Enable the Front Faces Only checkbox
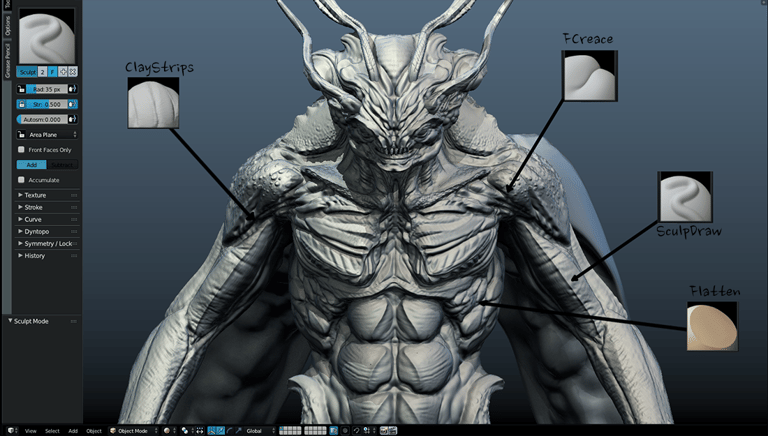This screenshot has width=768, height=436. point(21,149)
